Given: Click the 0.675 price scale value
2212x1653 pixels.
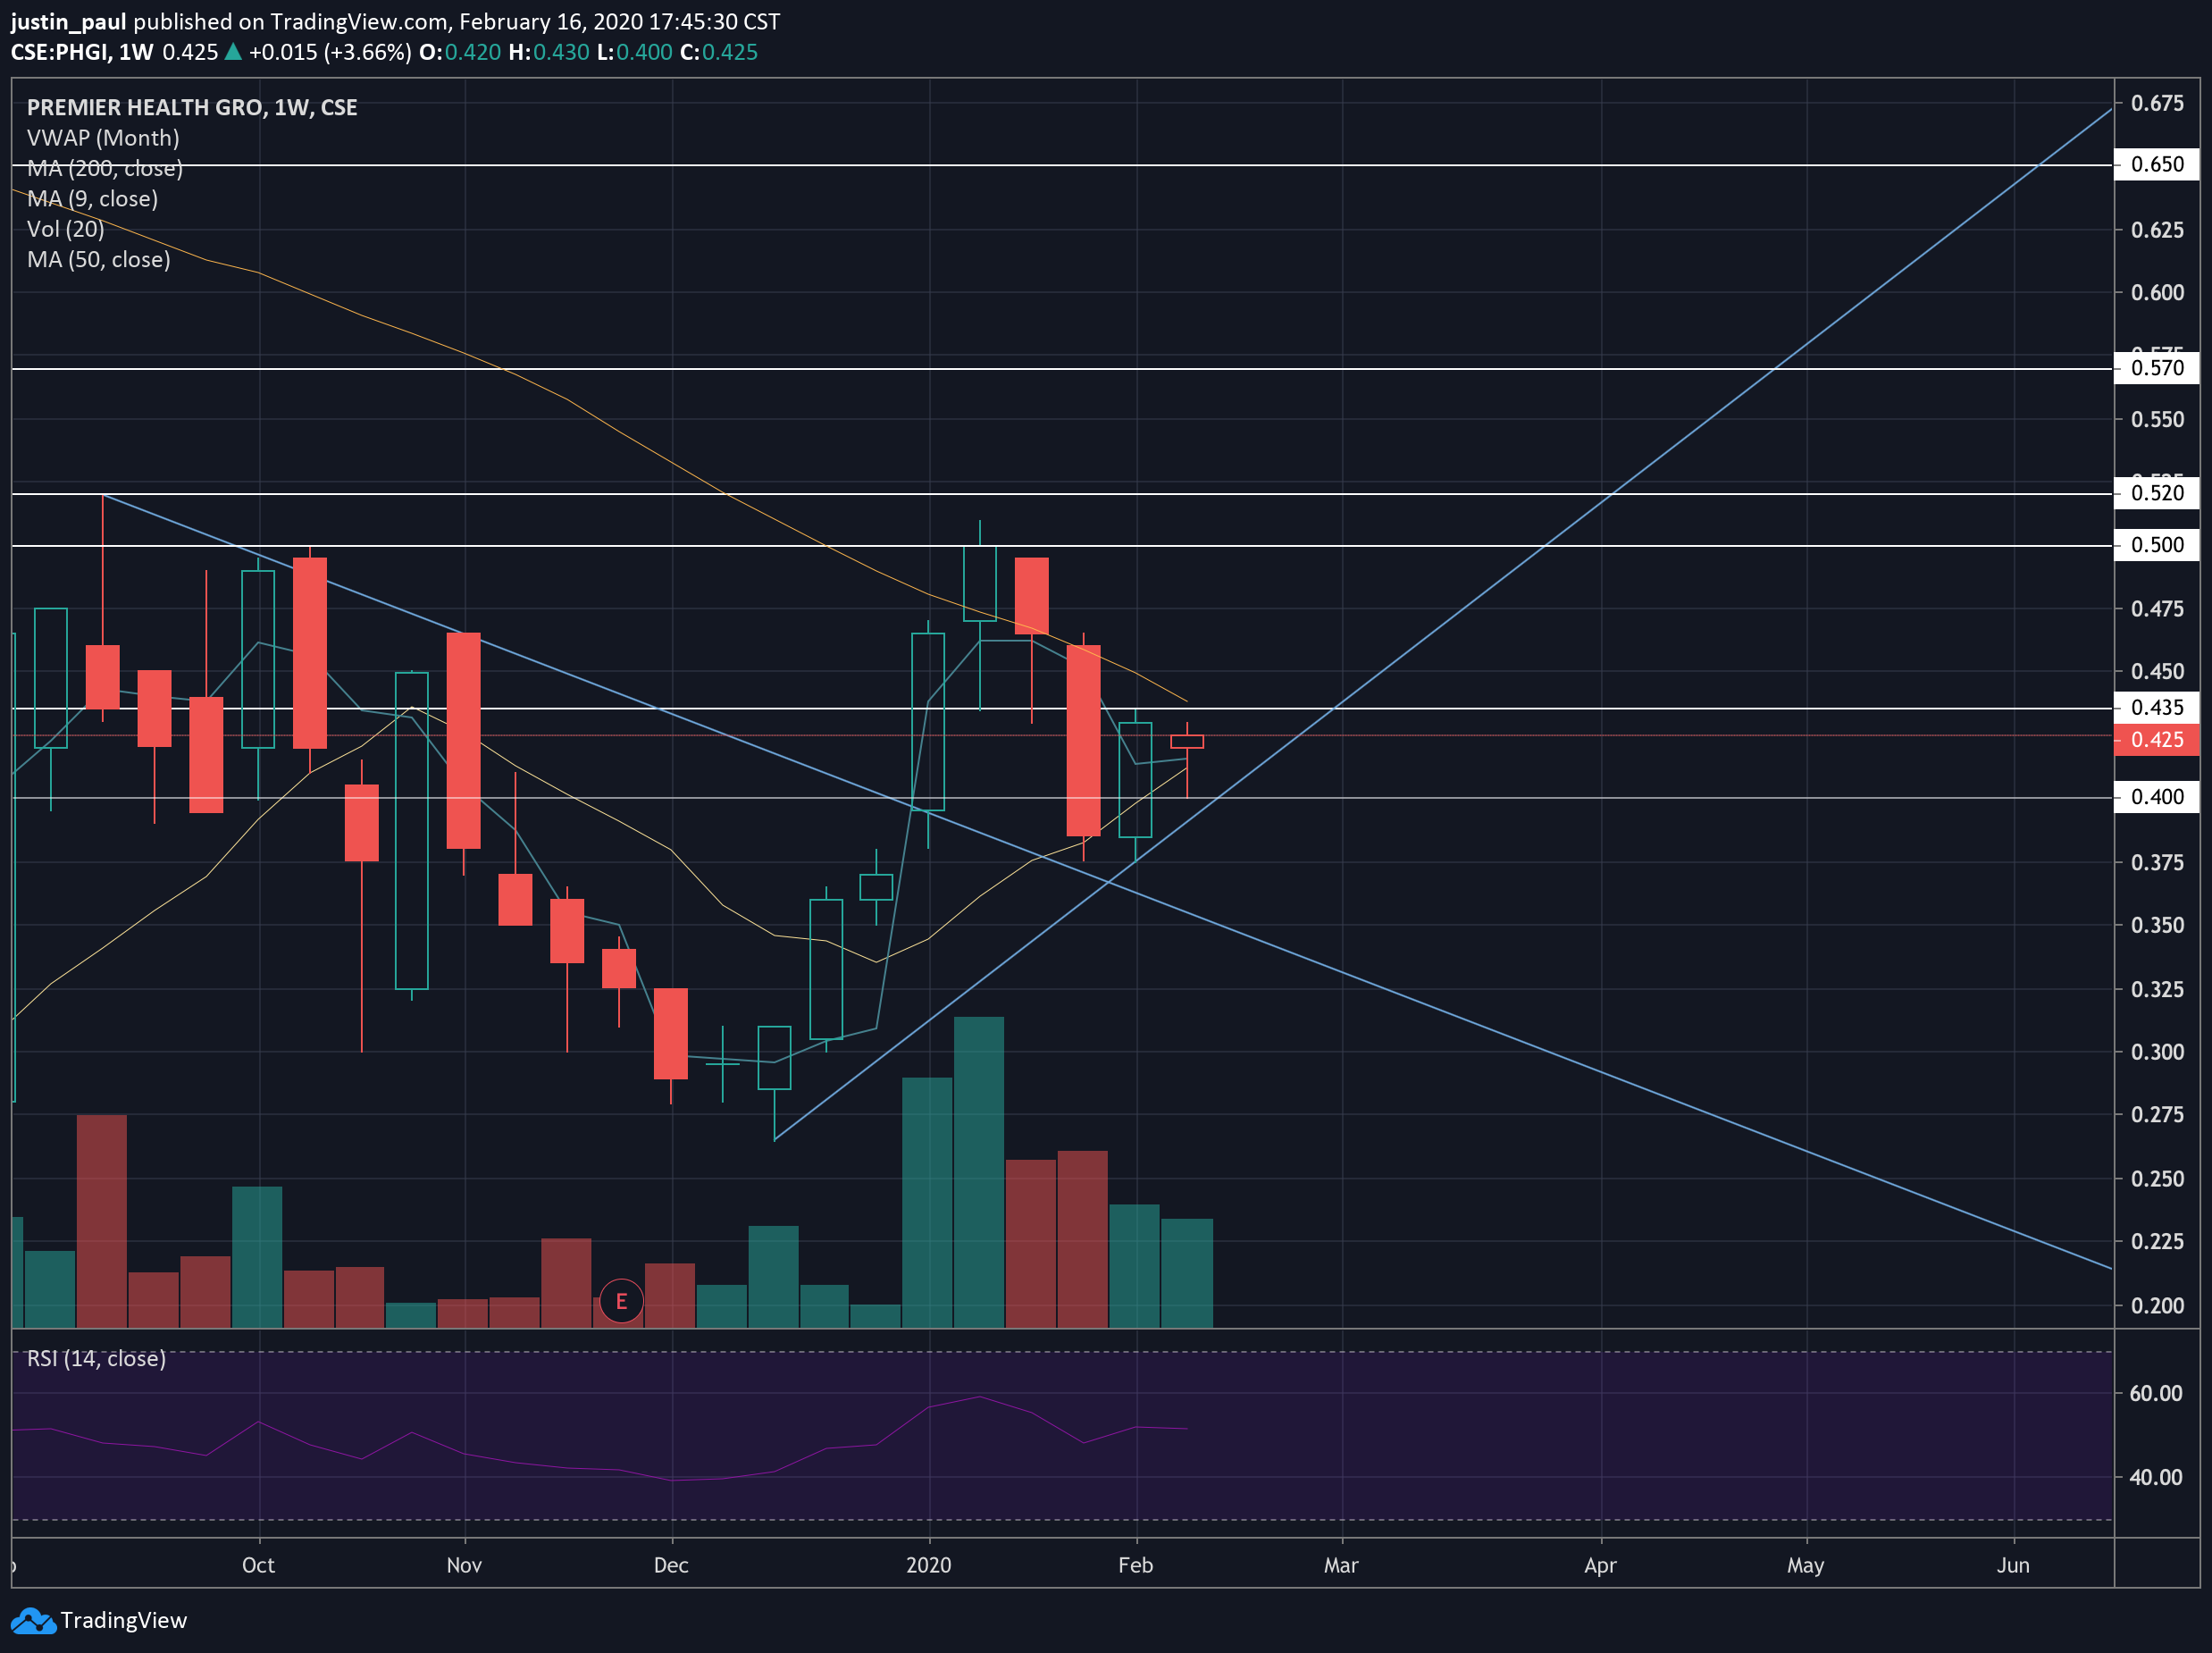Looking at the screenshot, I should [x=2158, y=103].
